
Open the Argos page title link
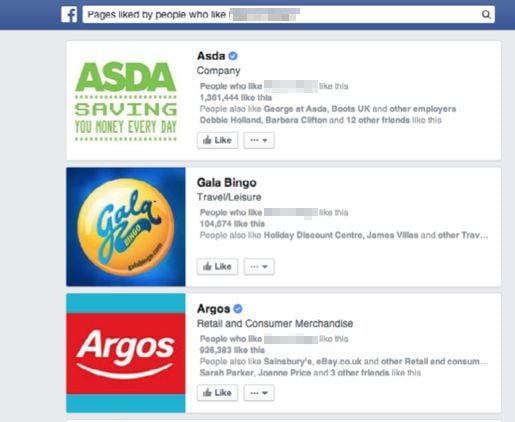tap(213, 309)
